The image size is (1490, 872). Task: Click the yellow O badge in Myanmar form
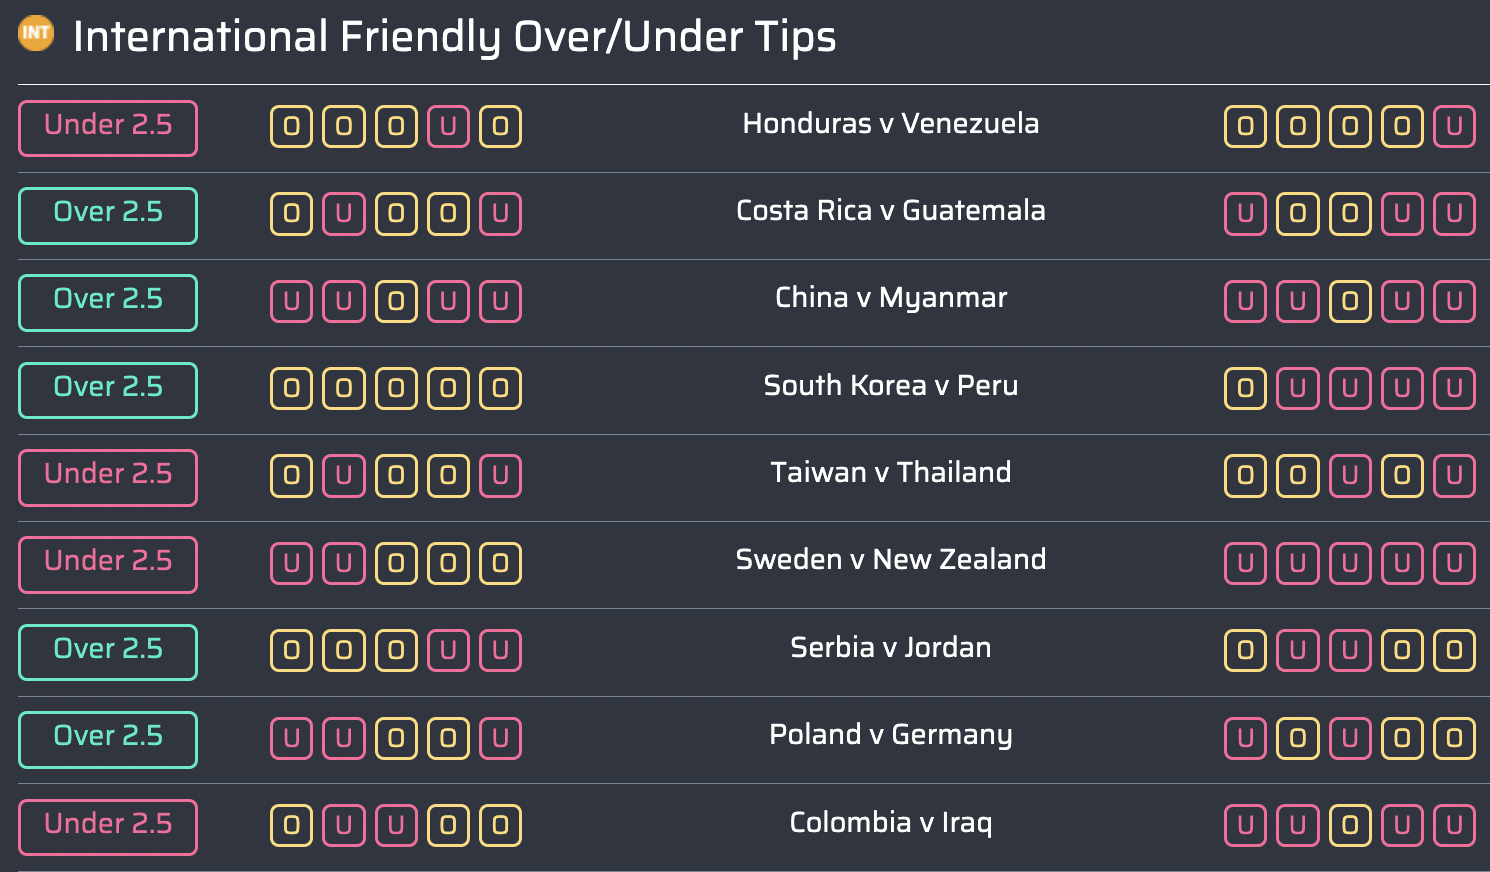1350,302
